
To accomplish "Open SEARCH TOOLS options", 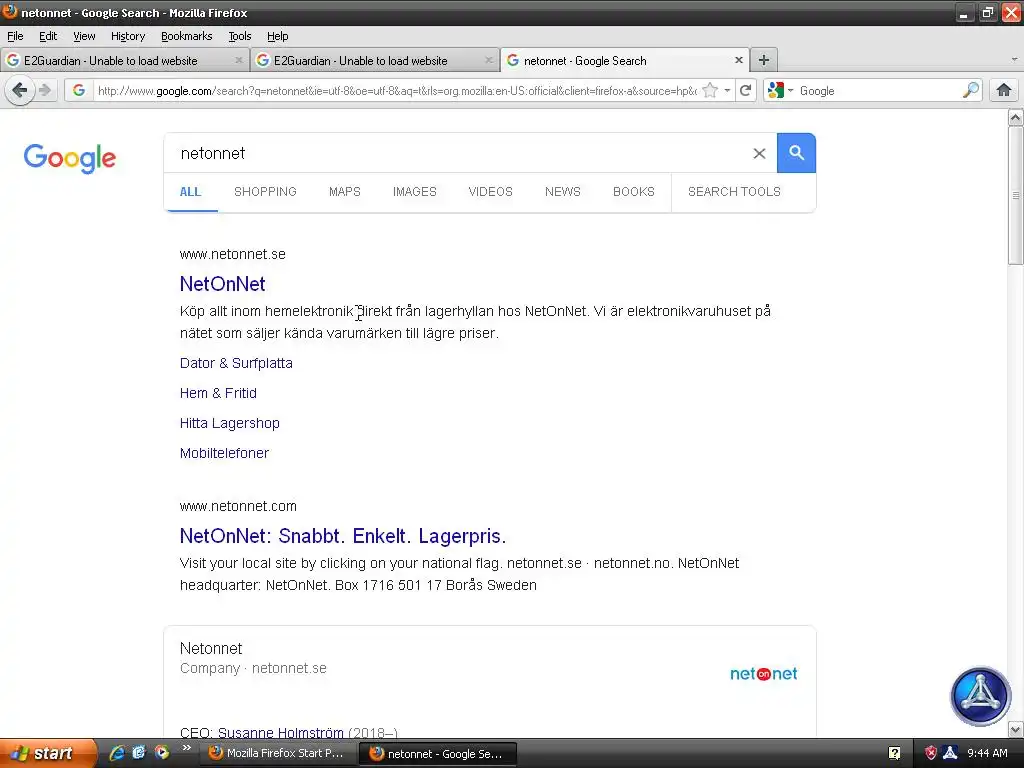I will (734, 192).
